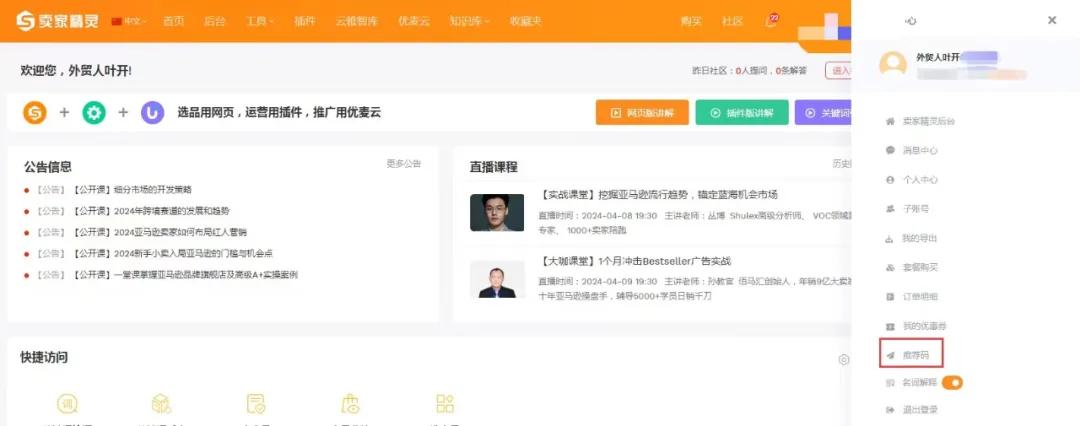The width and height of the screenshot is (1080, 426).
Task: Click the list icon beside 订单明细
Action: [890, 296]
